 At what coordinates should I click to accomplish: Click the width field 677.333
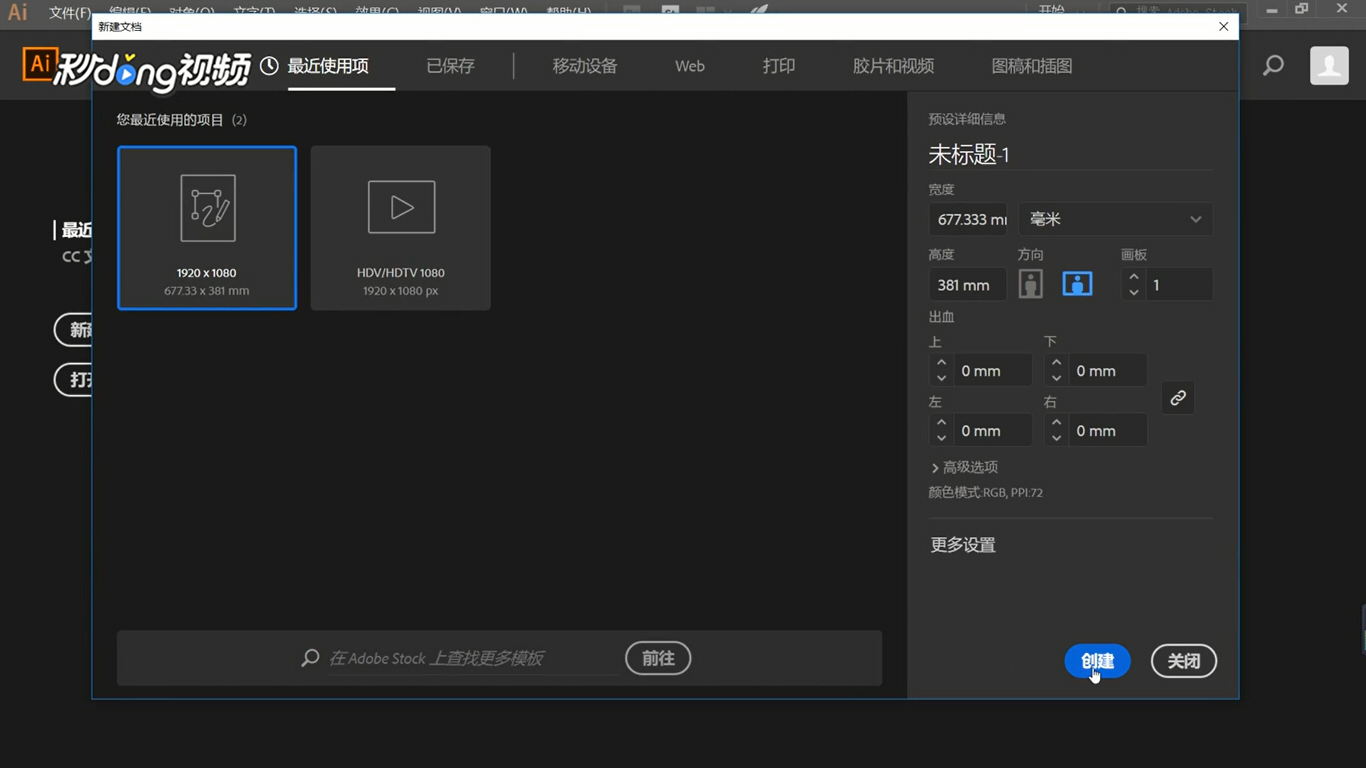pyautogui.click(x=968, y=219)
